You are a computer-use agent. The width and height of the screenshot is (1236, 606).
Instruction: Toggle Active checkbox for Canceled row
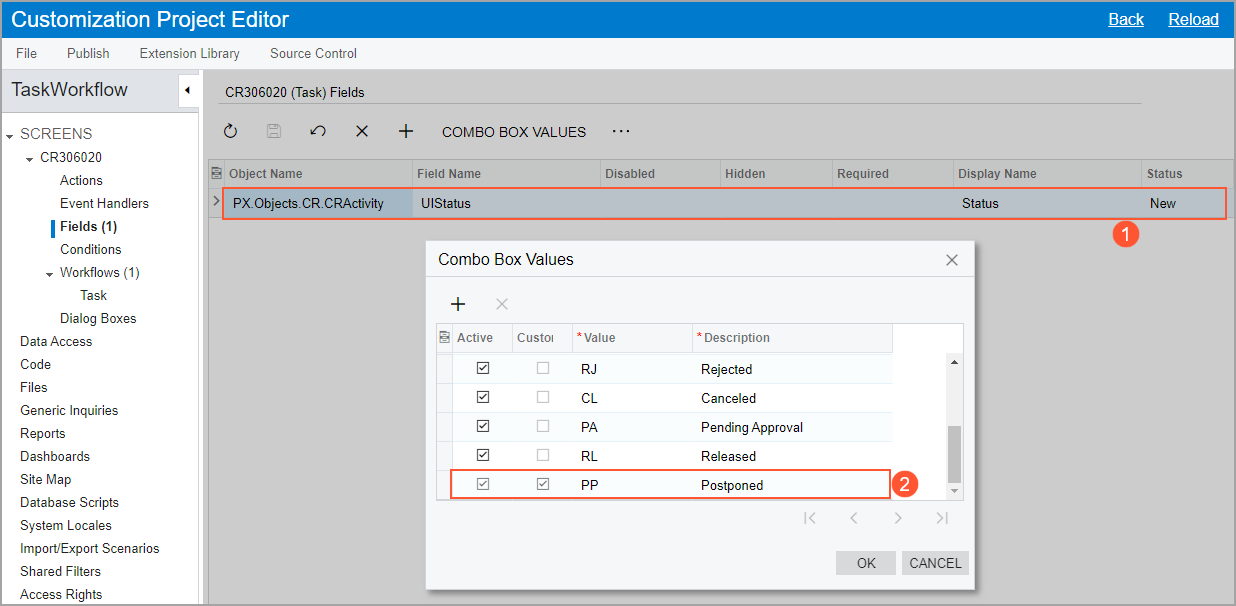483,398
